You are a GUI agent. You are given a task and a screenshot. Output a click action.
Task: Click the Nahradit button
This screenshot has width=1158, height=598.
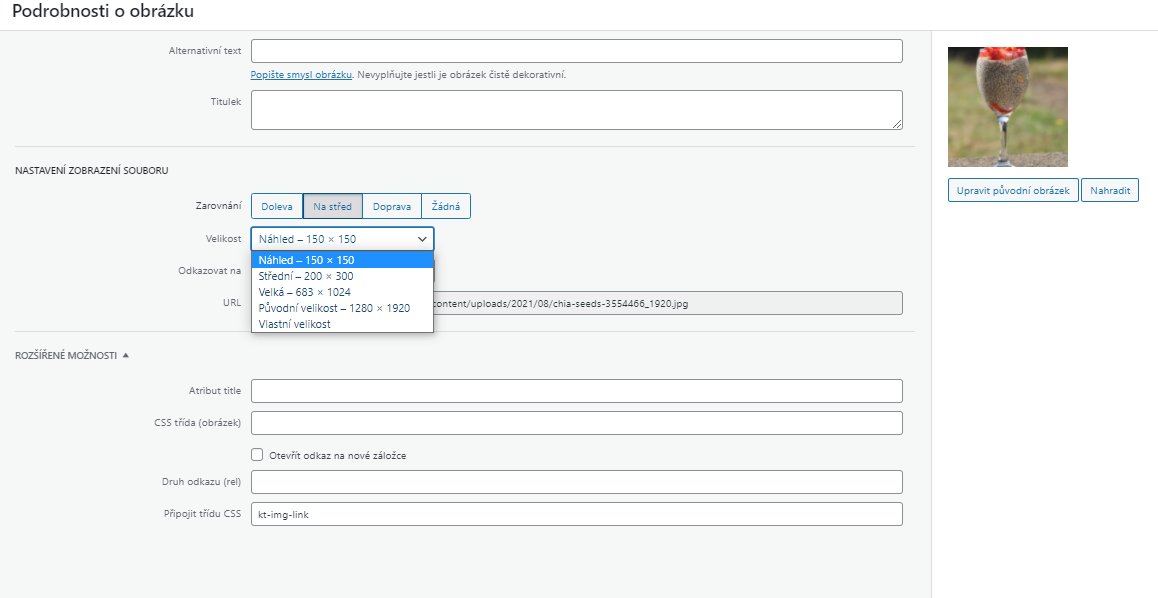[1109, 190]
